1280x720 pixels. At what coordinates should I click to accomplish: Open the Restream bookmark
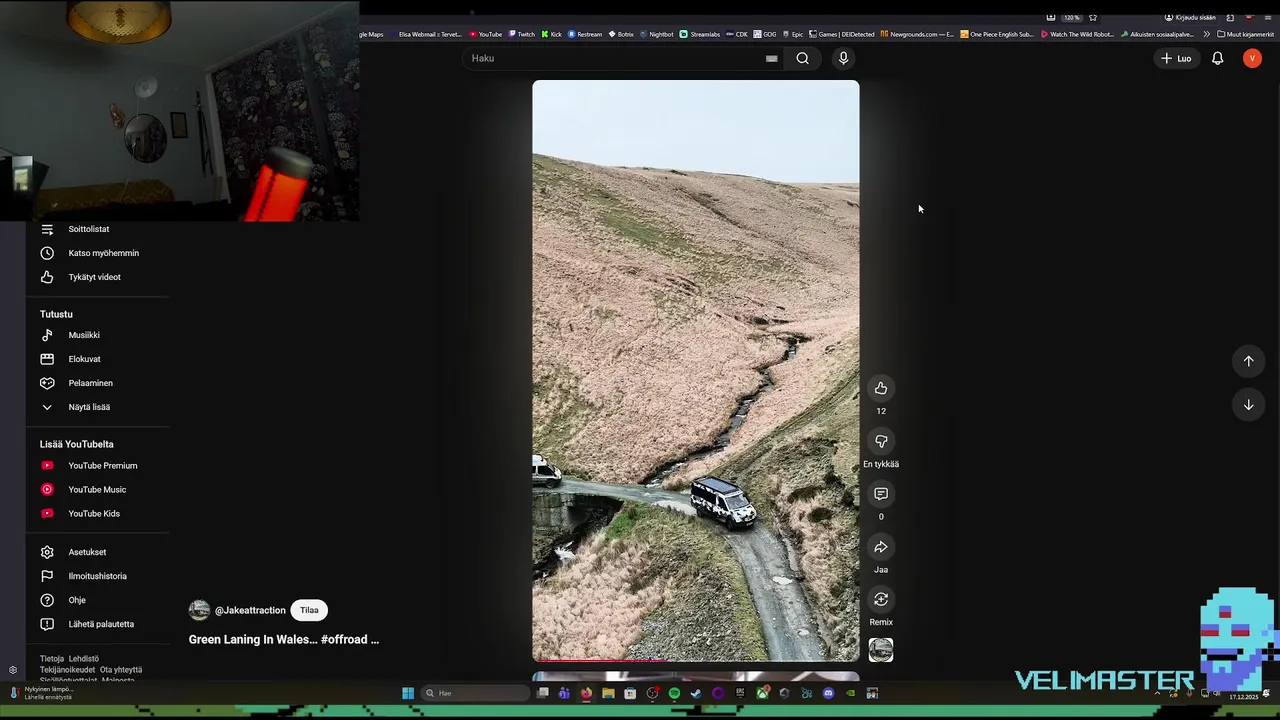[x=585, y=34]
